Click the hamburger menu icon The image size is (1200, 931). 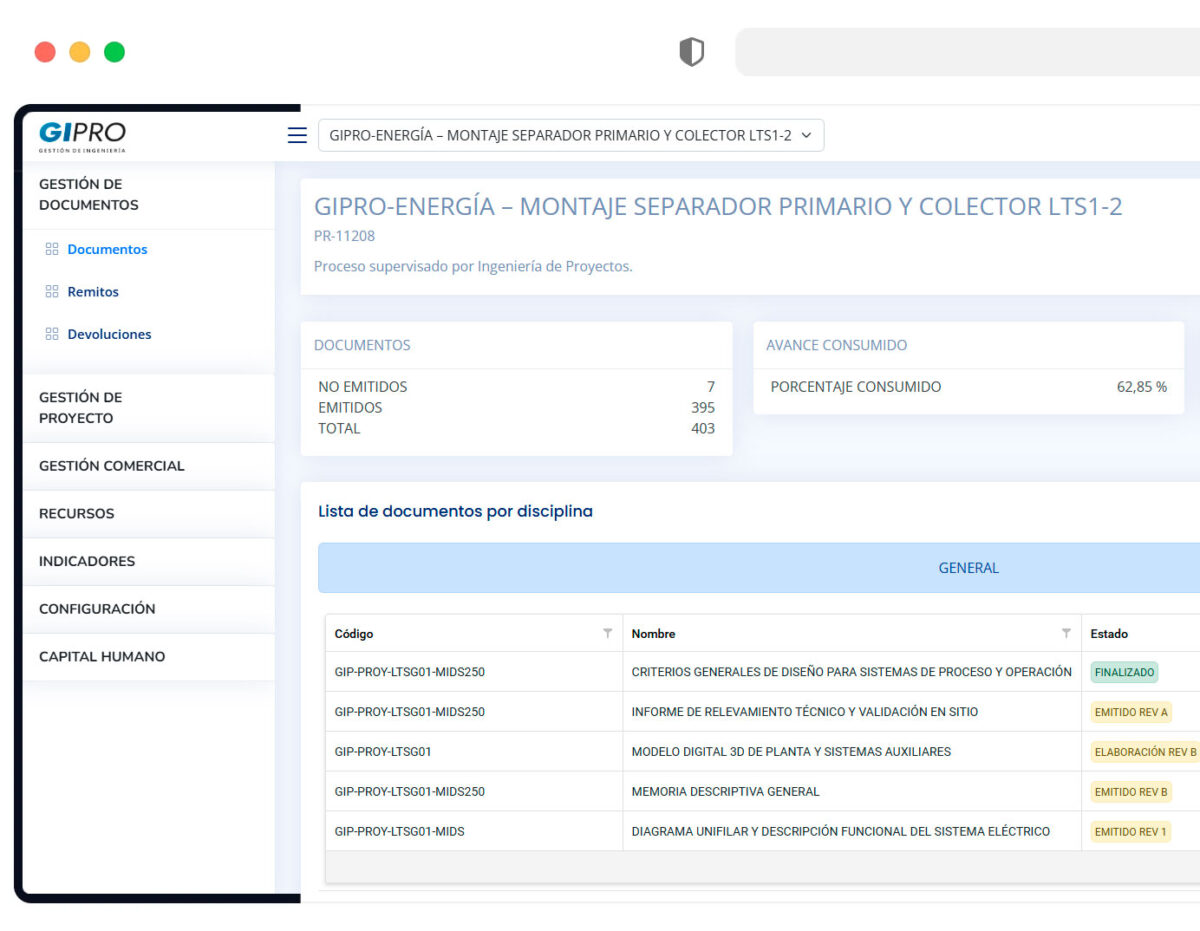point(297,135)
